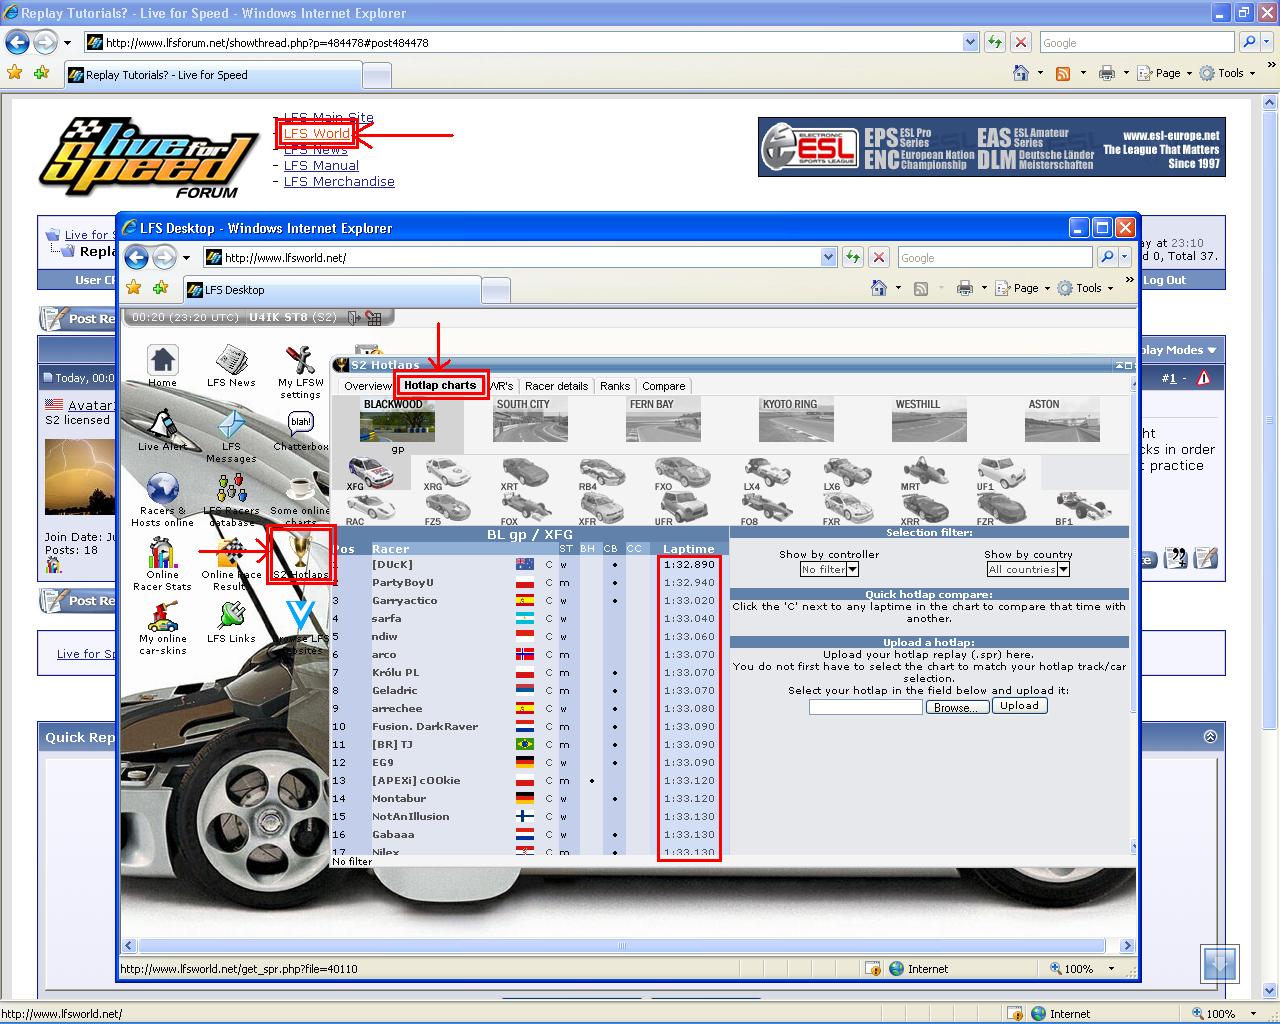Select the XRT car icon
This screenshot has height=1024, width=1280.
click(524, 473)
